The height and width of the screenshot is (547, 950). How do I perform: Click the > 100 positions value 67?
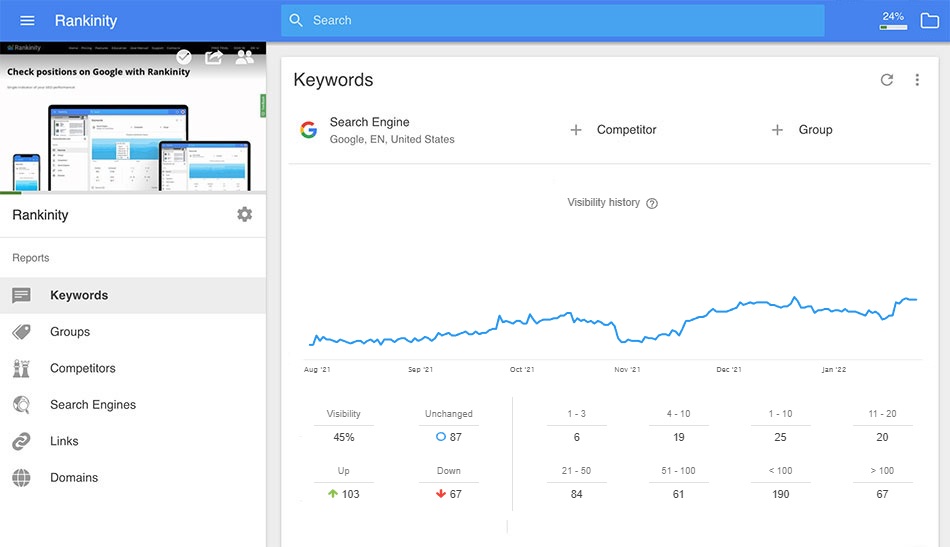pyautogui.click(x=882, y=494)
